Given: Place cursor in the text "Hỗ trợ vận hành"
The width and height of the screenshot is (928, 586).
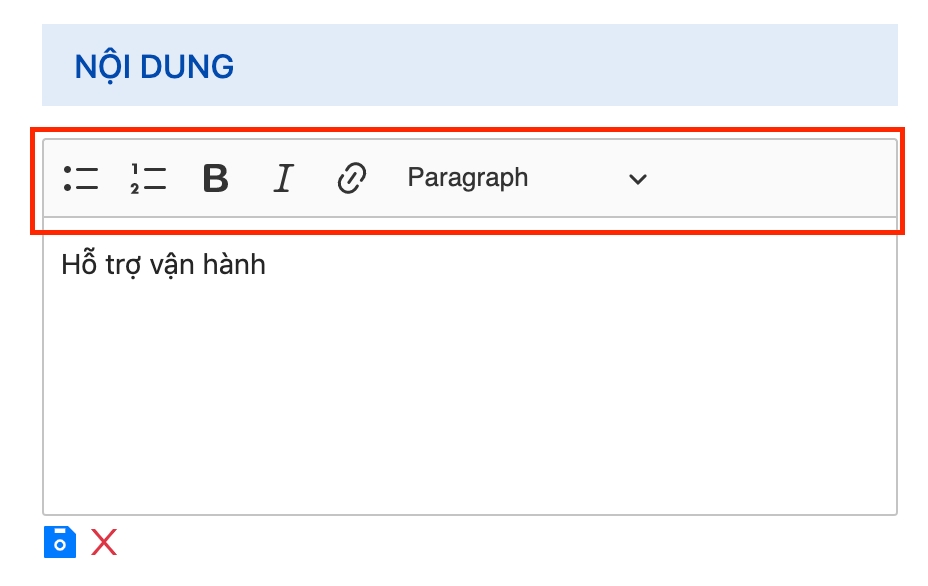Looking at the screenshot, I should 163,265.
